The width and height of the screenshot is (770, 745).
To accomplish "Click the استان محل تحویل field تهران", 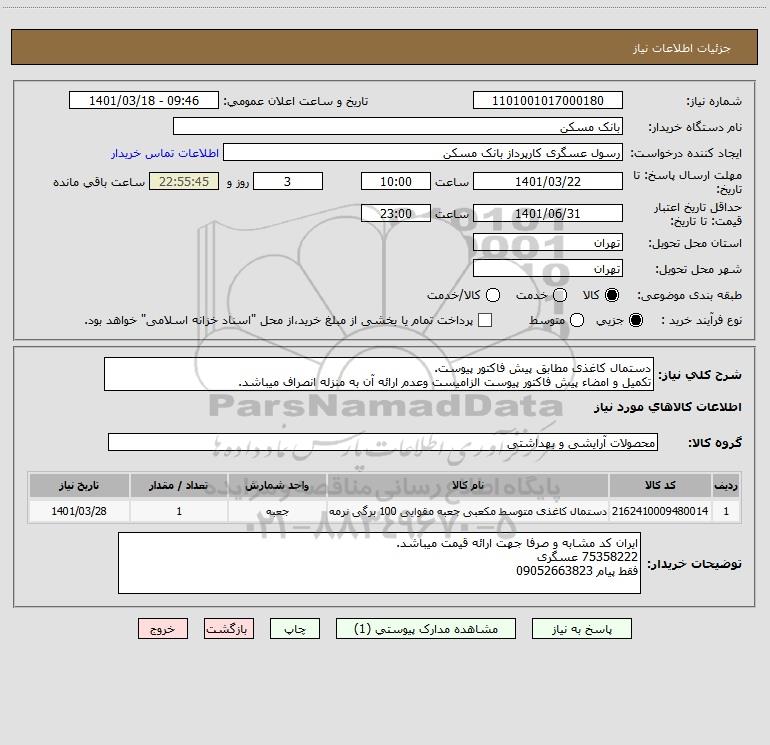I will [548, 242].
